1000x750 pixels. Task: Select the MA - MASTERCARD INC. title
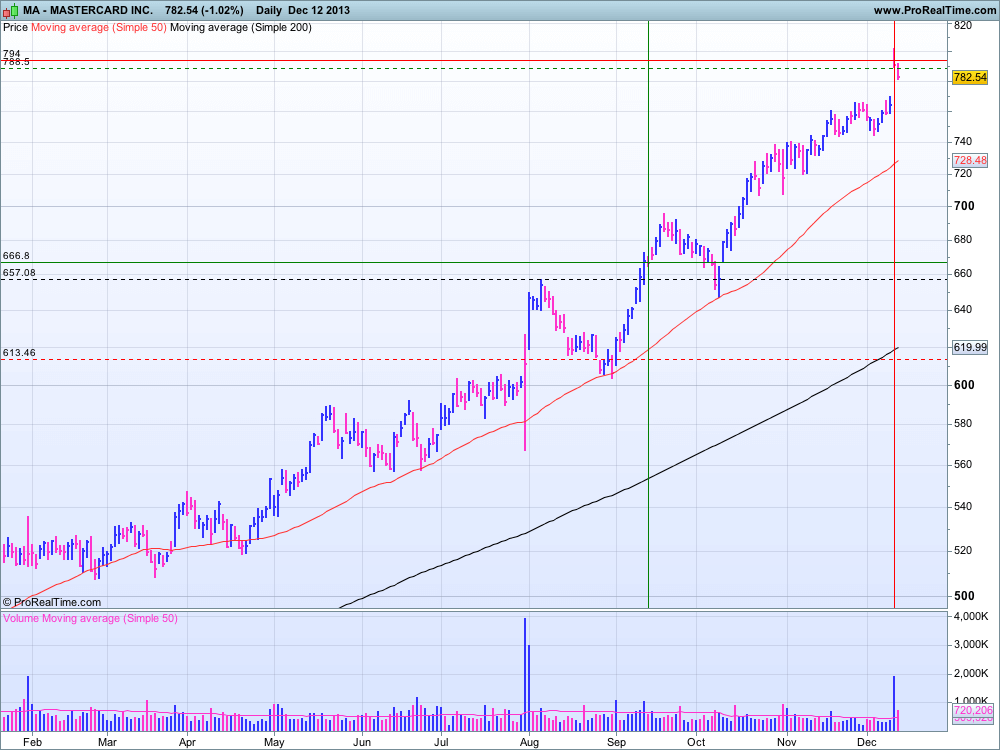click(x=88, y=10)
